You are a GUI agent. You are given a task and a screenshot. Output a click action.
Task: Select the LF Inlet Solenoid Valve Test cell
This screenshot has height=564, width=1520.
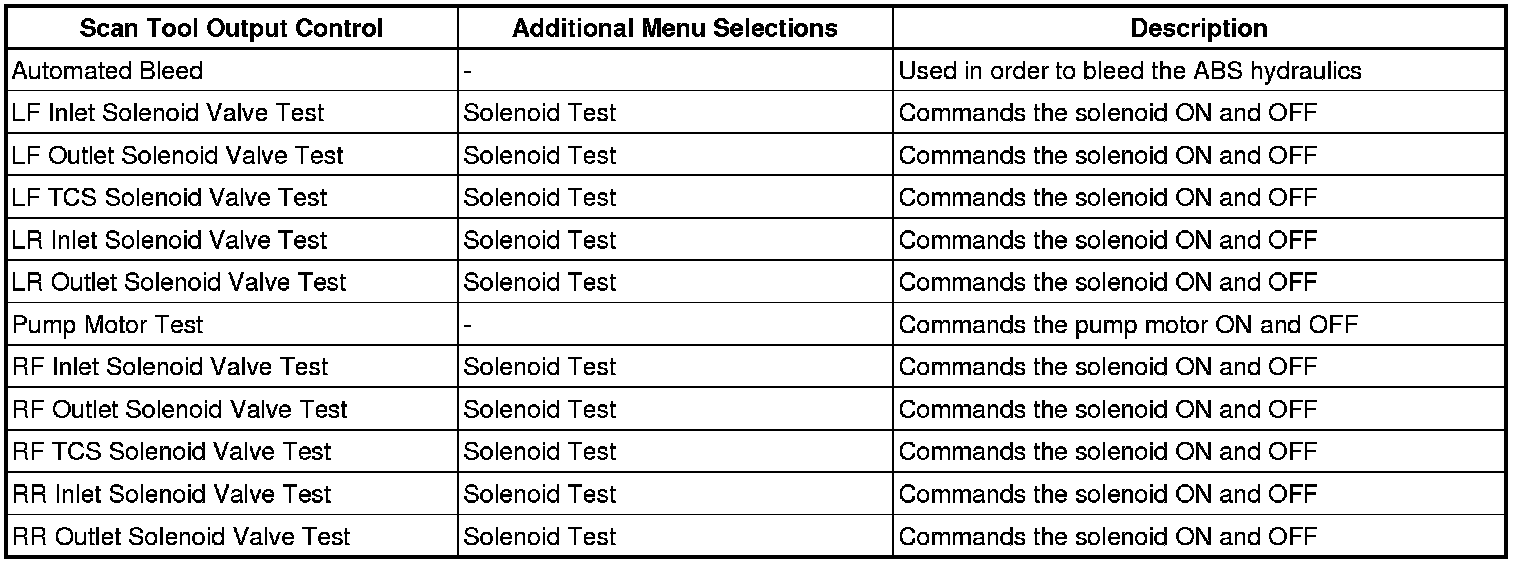tap(169, 113)
